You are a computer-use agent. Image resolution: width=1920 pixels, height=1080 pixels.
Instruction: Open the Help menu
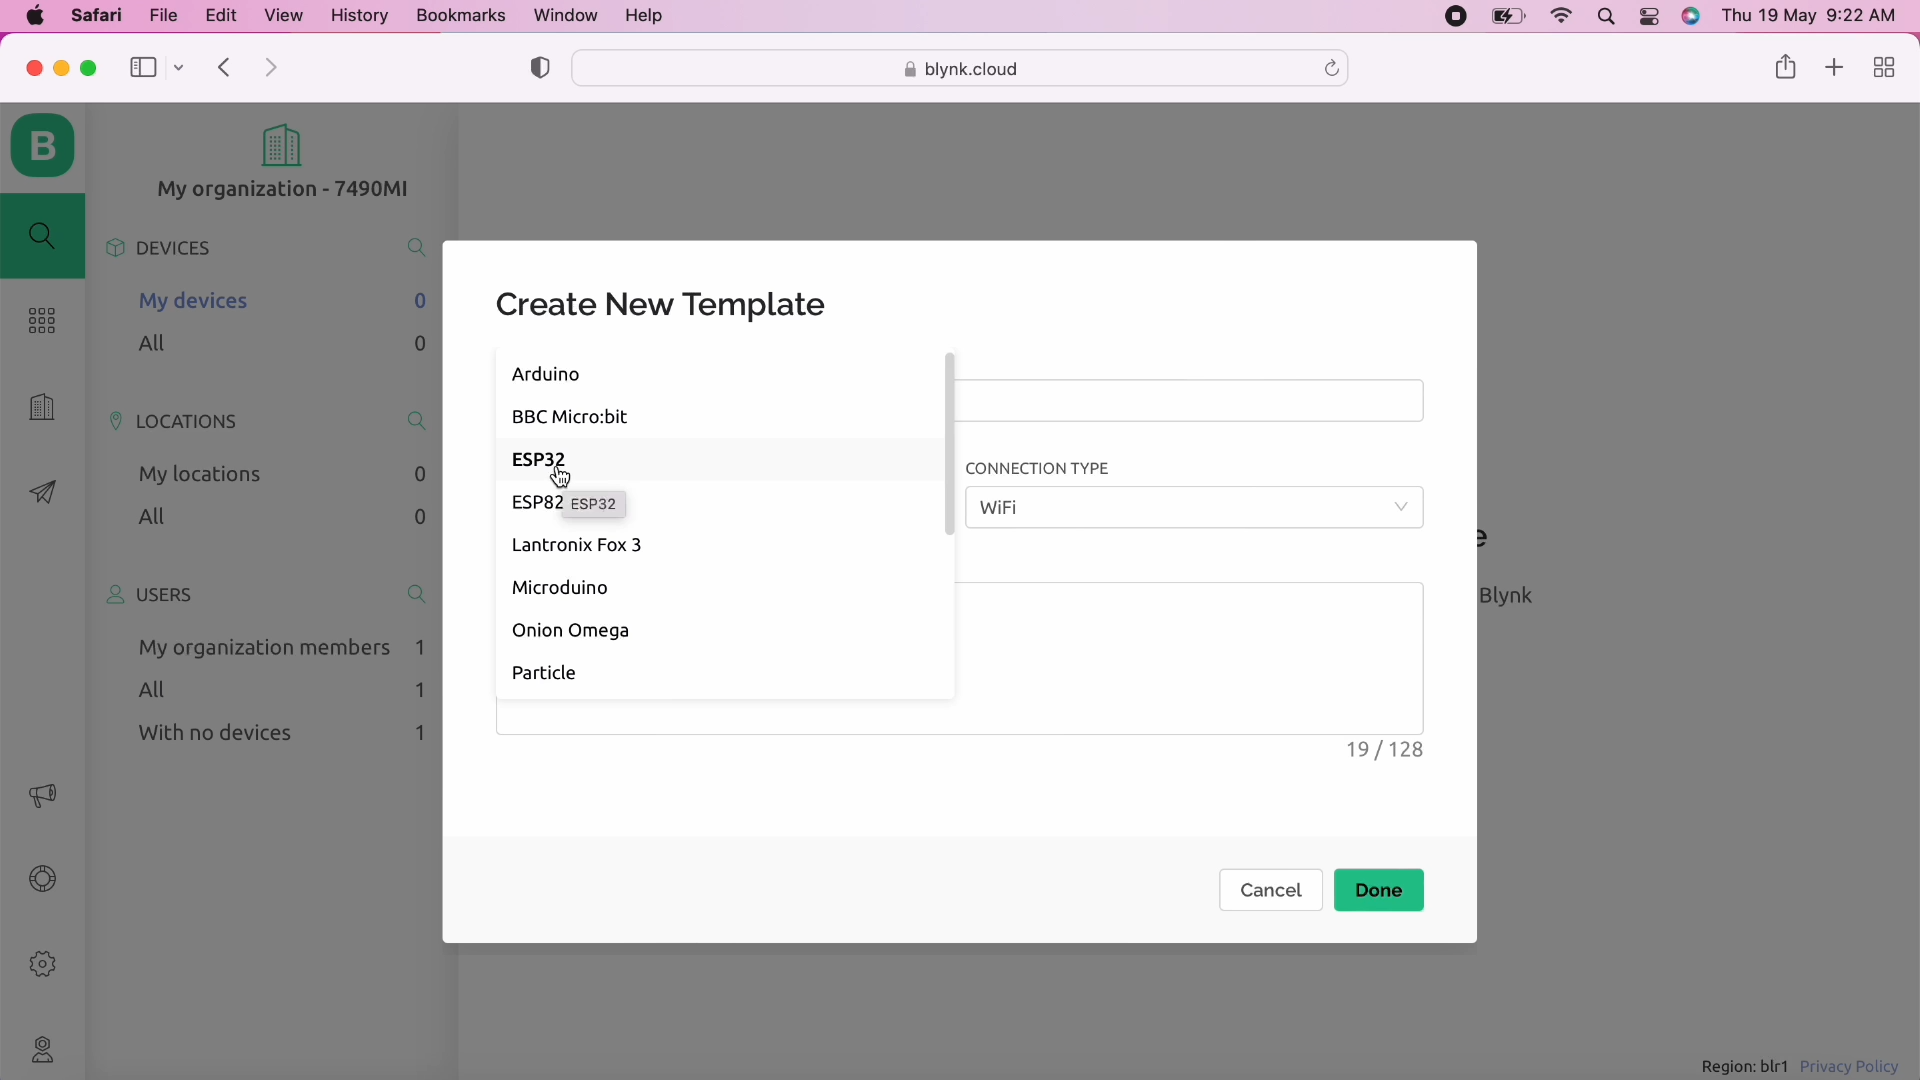(645, 16)
